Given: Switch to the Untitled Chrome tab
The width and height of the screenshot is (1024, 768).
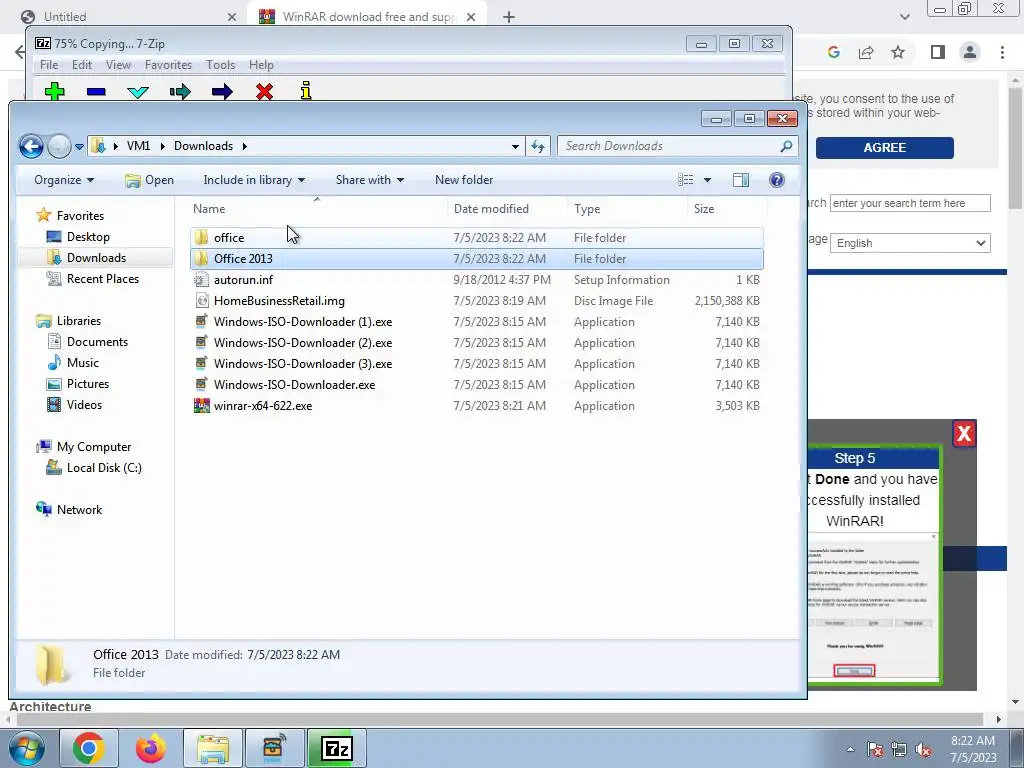Looking at the screenshot, I should 127,17.
